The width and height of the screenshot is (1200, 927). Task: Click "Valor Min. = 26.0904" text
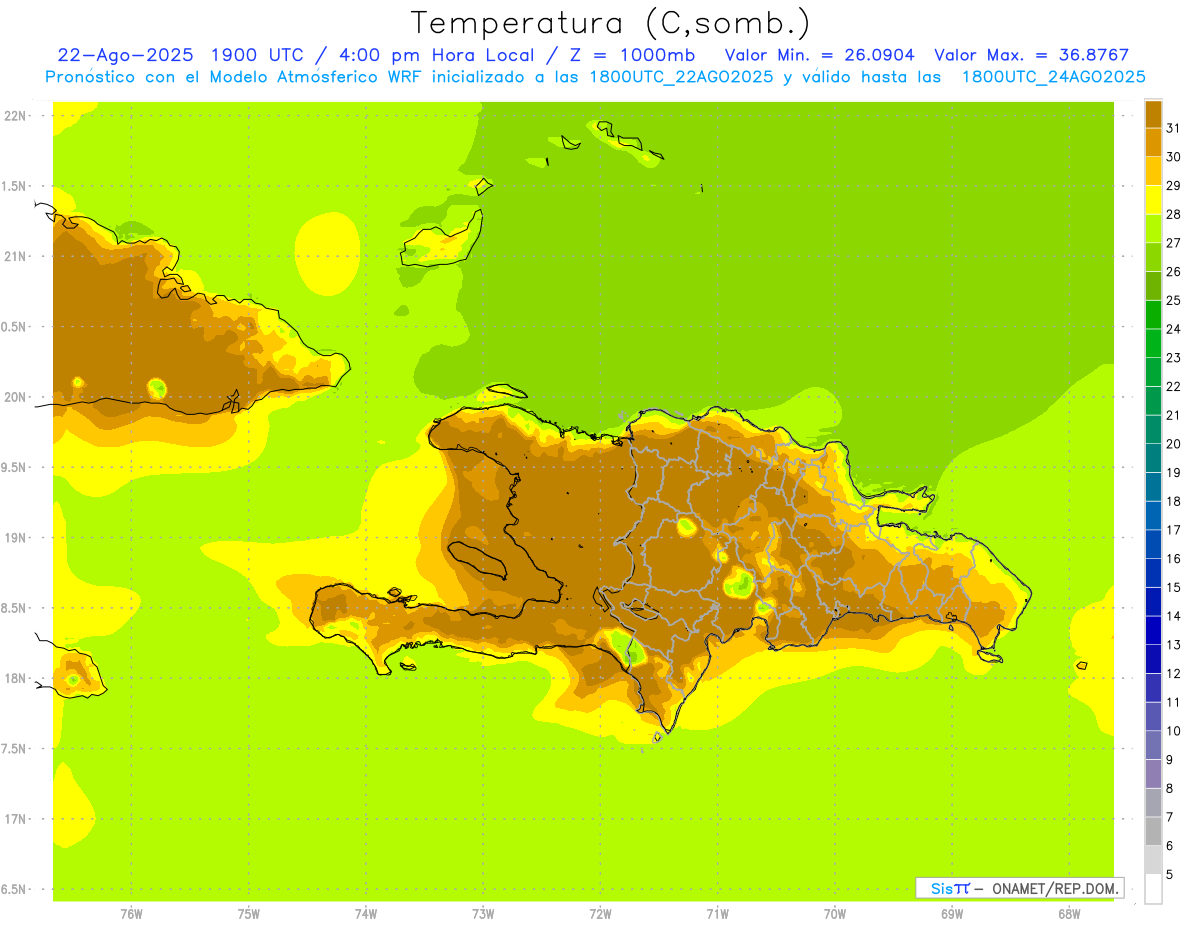click(x=819, y=55)
